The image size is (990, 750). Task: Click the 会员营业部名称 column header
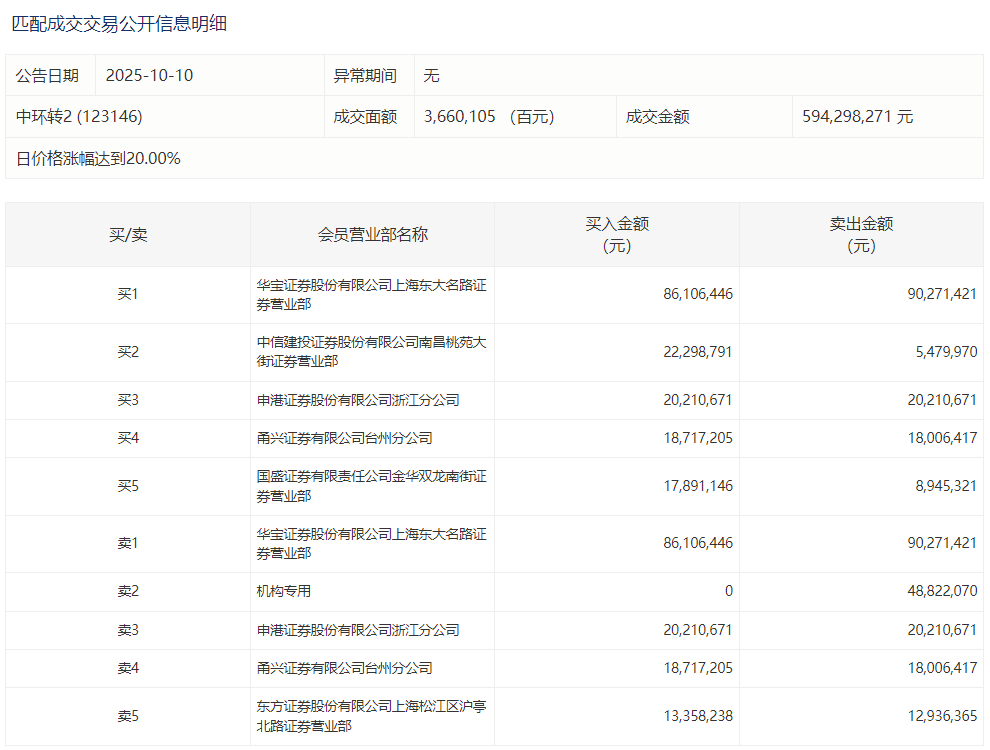click(372, 235)
